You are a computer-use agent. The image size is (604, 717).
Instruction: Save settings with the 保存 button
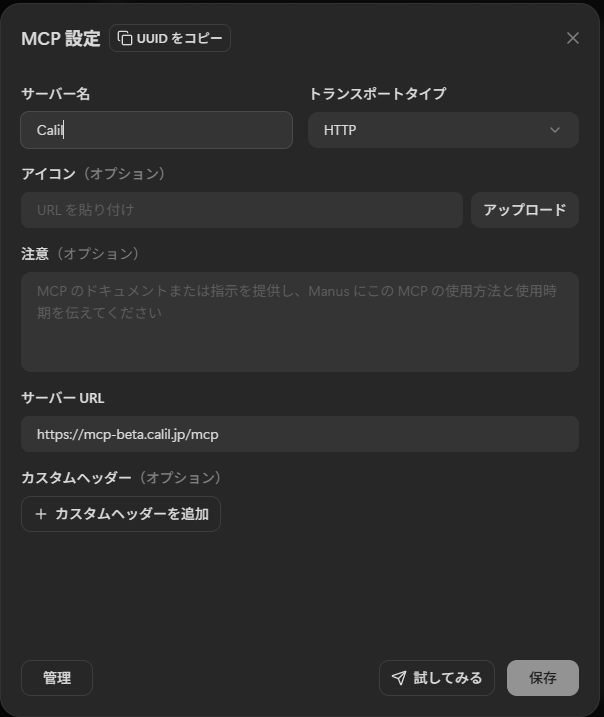click(542, 678)
